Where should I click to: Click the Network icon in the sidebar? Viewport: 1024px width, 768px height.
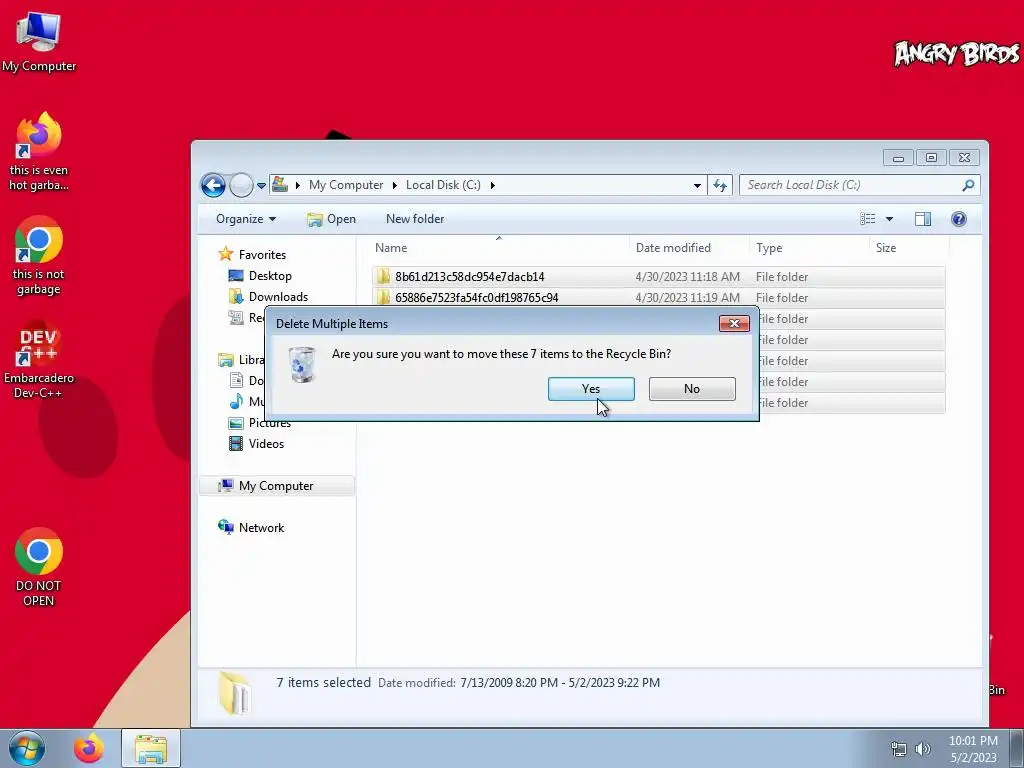226,527
